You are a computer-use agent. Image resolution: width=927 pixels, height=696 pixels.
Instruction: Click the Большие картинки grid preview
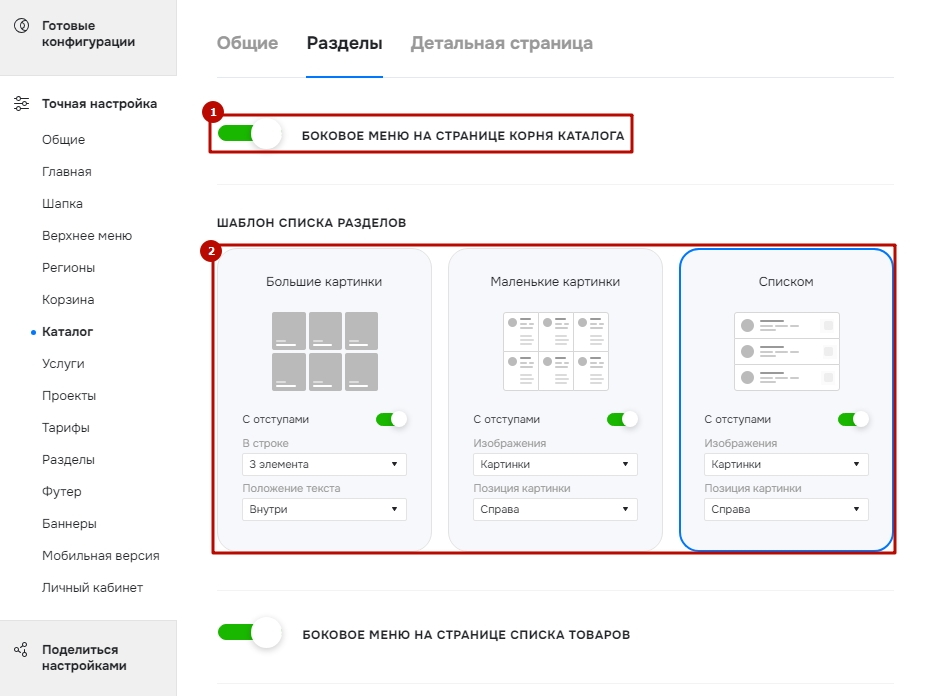point(325,351)
